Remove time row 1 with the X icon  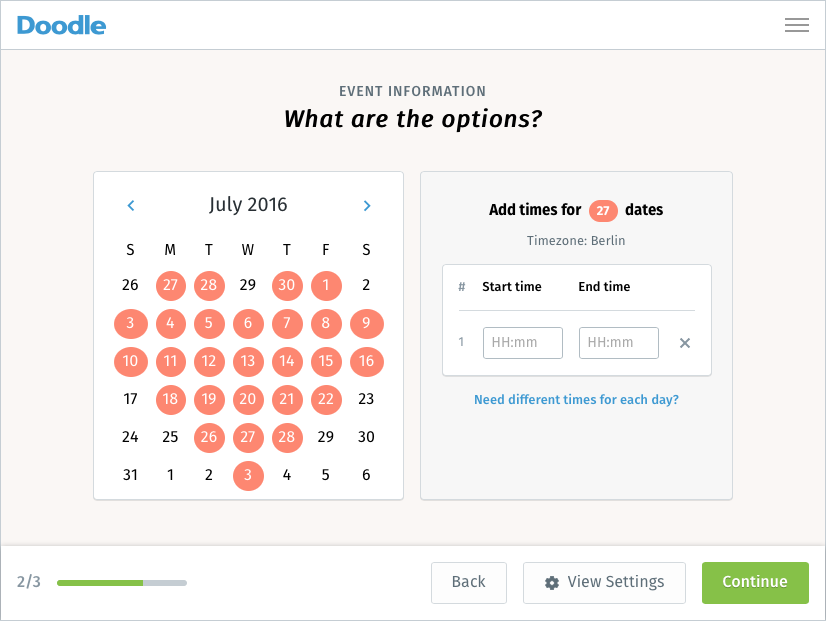point(685,343)
